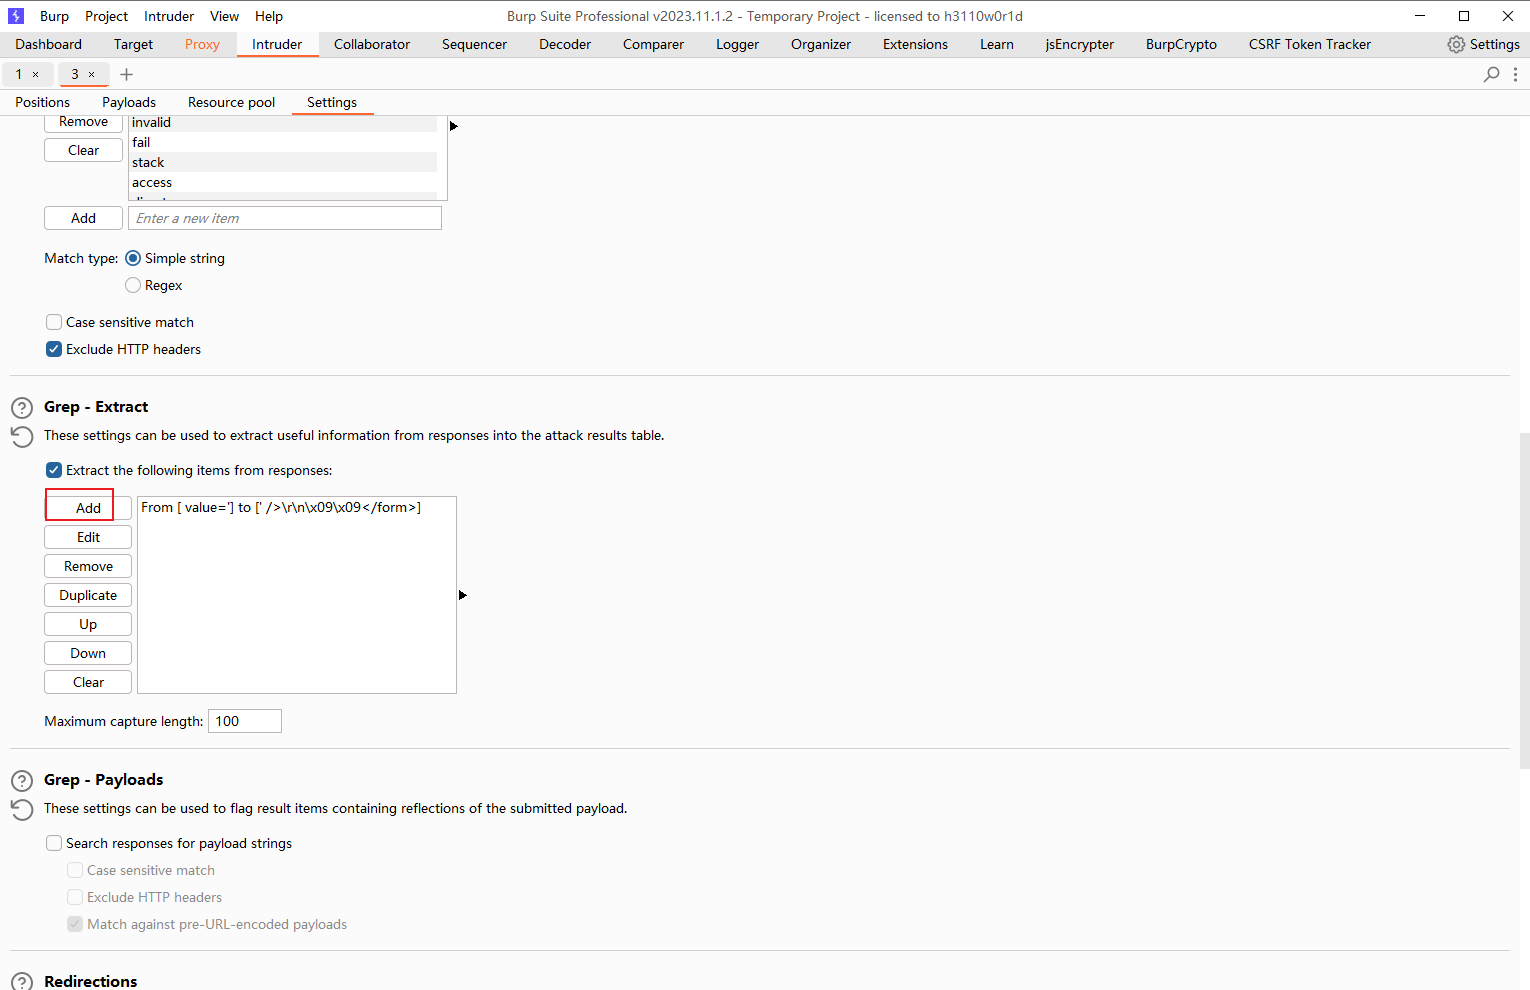Click the vertical scrollbar of settings panel
Screen dimensions: 1530x990
1524,600
